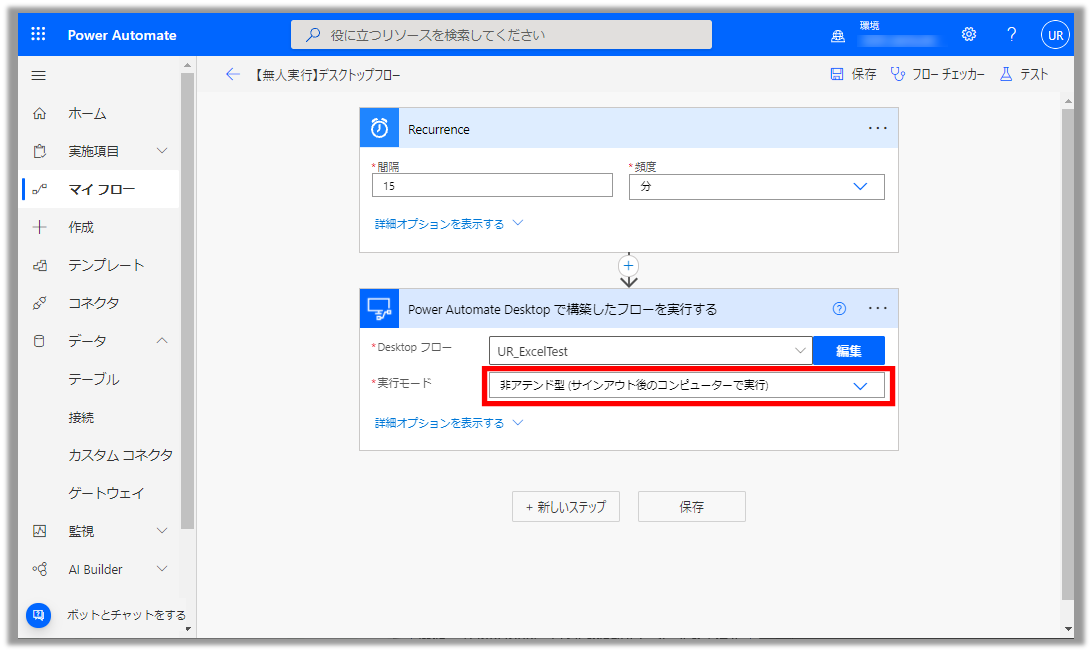This screenshot has height=652, width=1092.
Task: Open My Flows (マイ フロー) in the sidebar
Action: tap(100, 189)
